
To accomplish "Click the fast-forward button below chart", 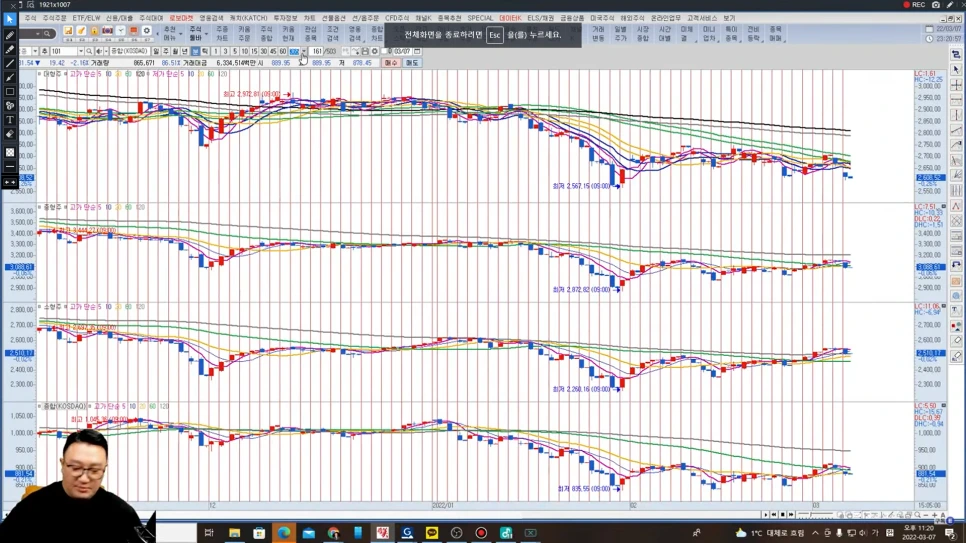I will [x=791, y=515].
